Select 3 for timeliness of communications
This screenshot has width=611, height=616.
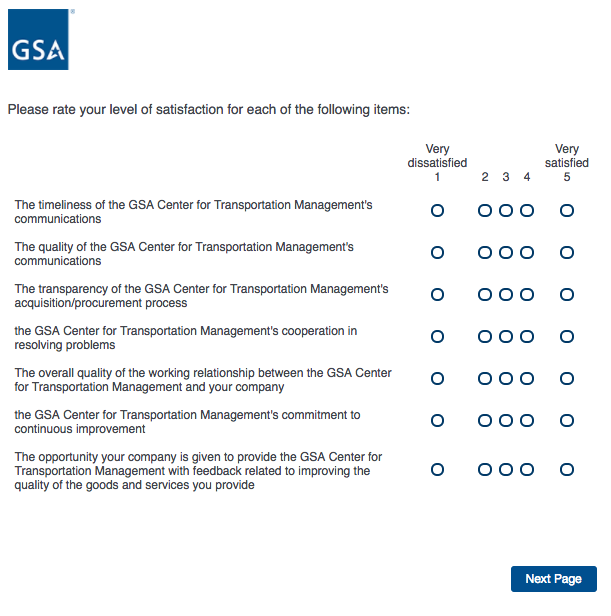(x=506, y=211)
